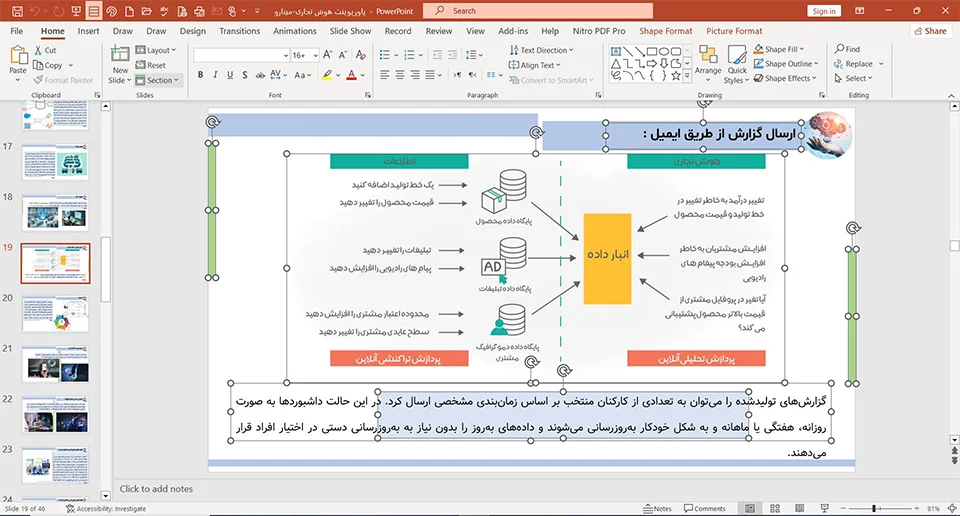960x516 pixels.
Task: Apply red font color
Action: (351, 75)
